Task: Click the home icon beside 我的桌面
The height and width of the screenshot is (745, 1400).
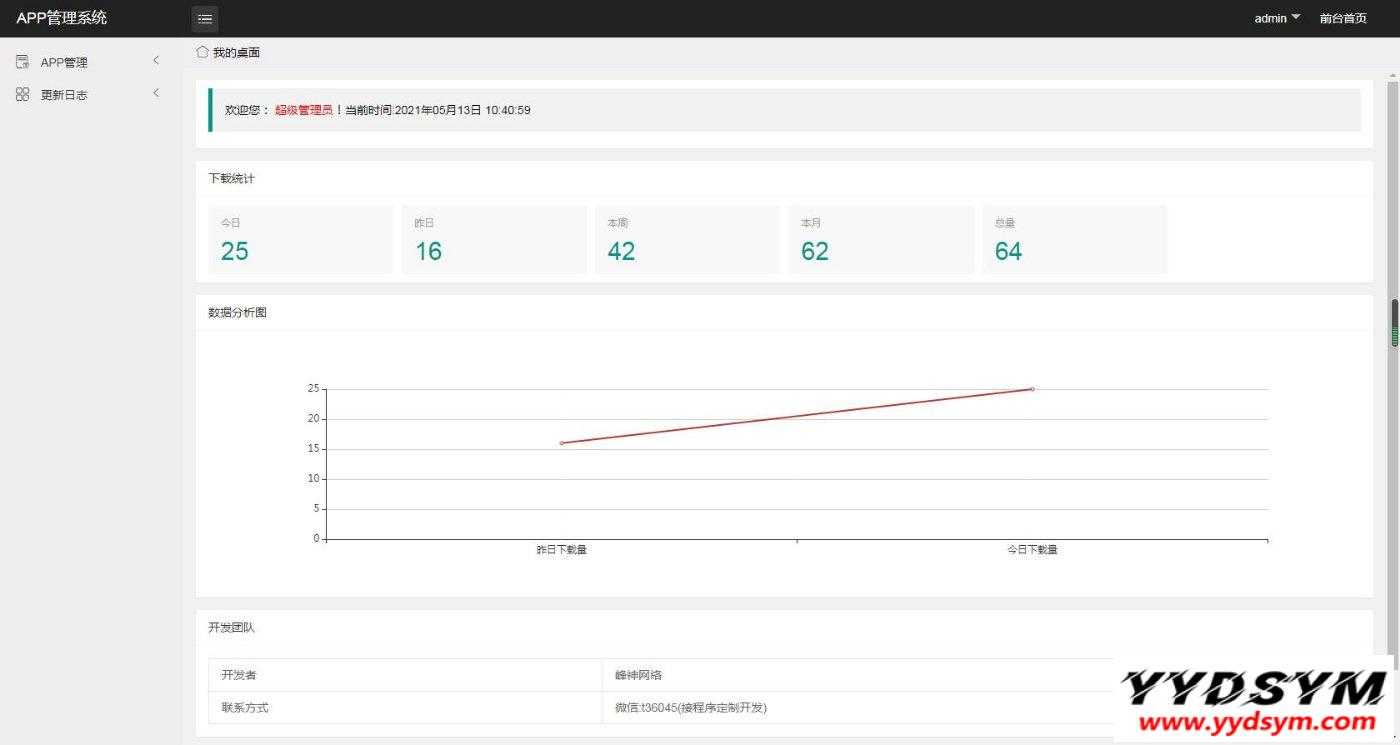Action: [x=202, y=52]
